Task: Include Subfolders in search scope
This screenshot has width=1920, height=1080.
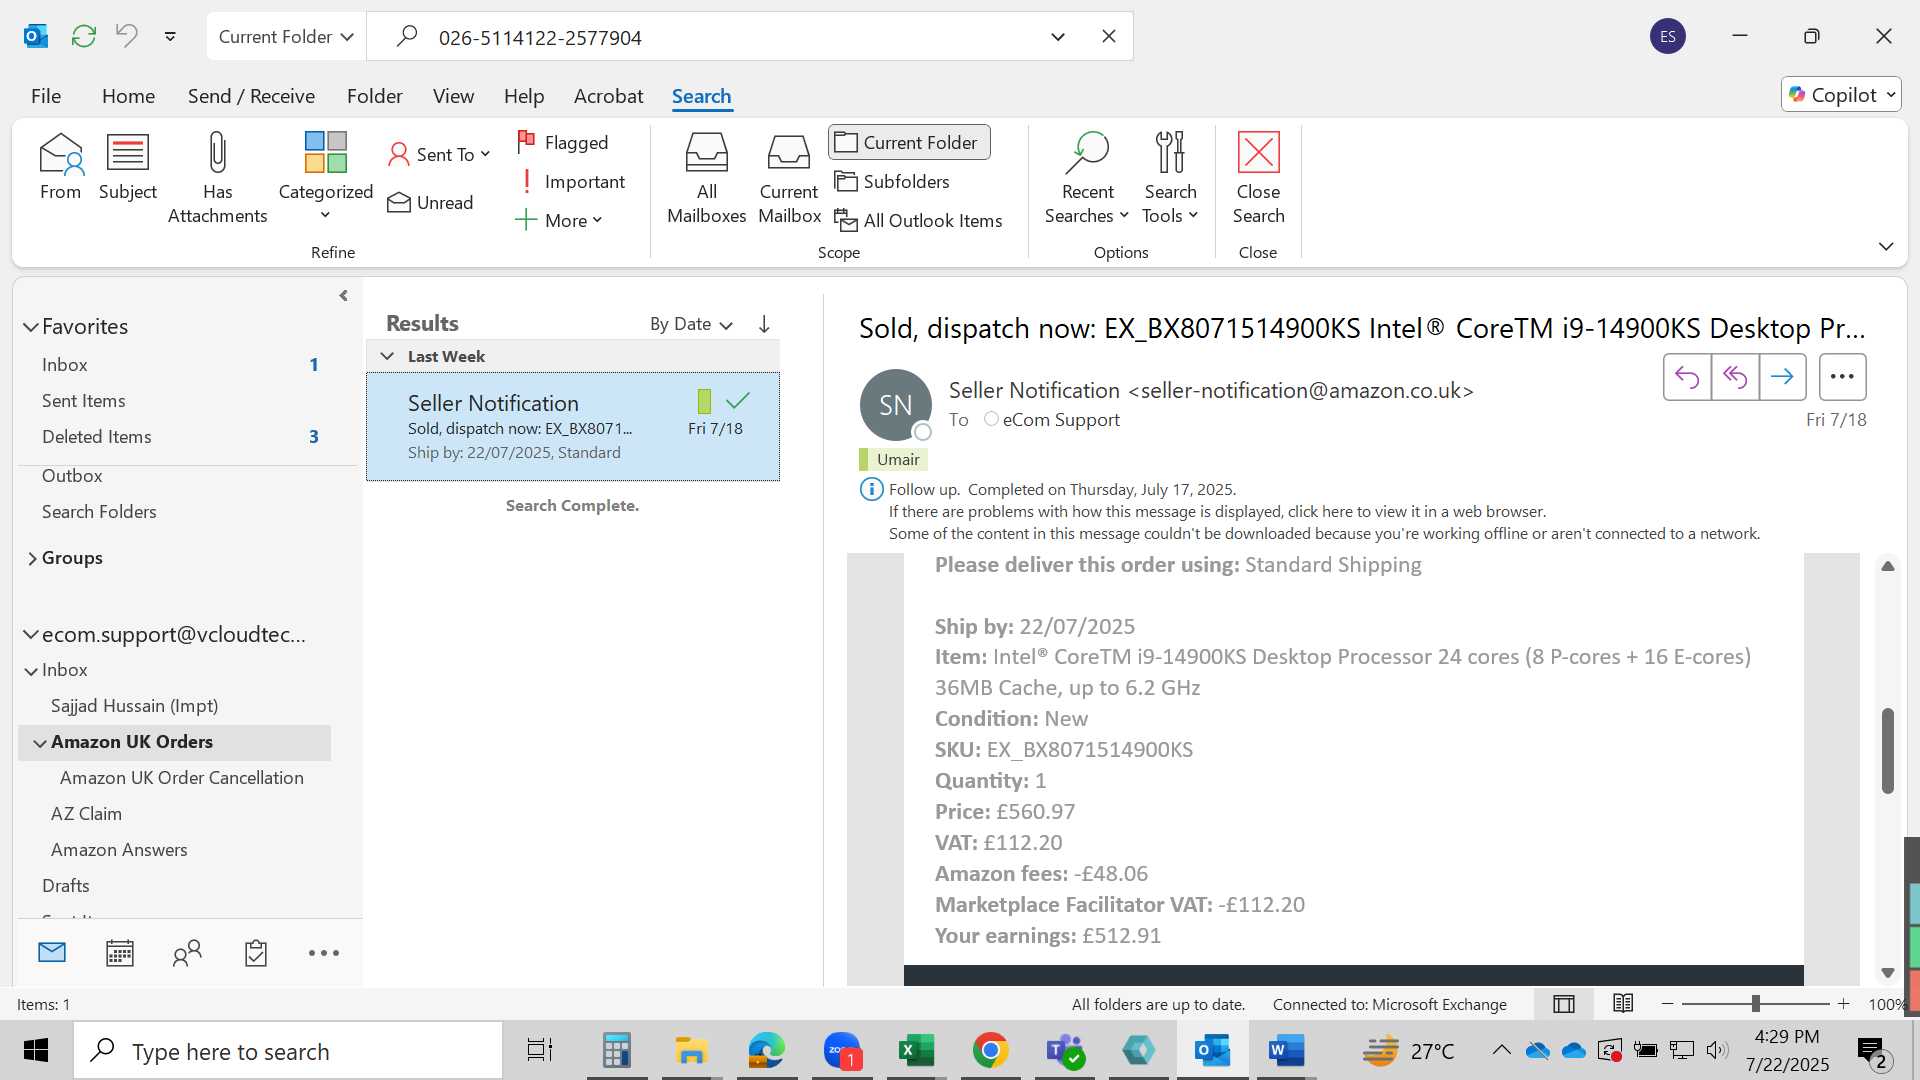Action: [892, 182]
